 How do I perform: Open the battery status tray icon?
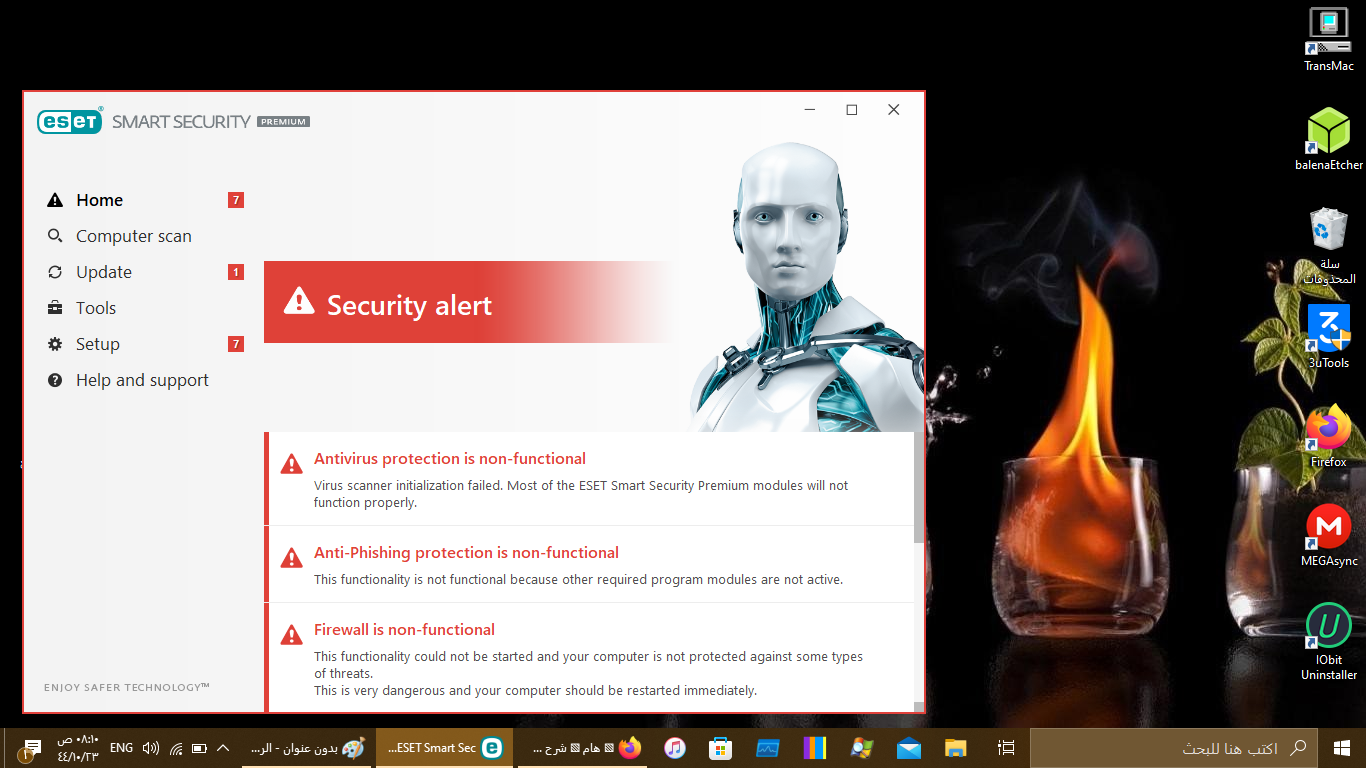(199, 748)
